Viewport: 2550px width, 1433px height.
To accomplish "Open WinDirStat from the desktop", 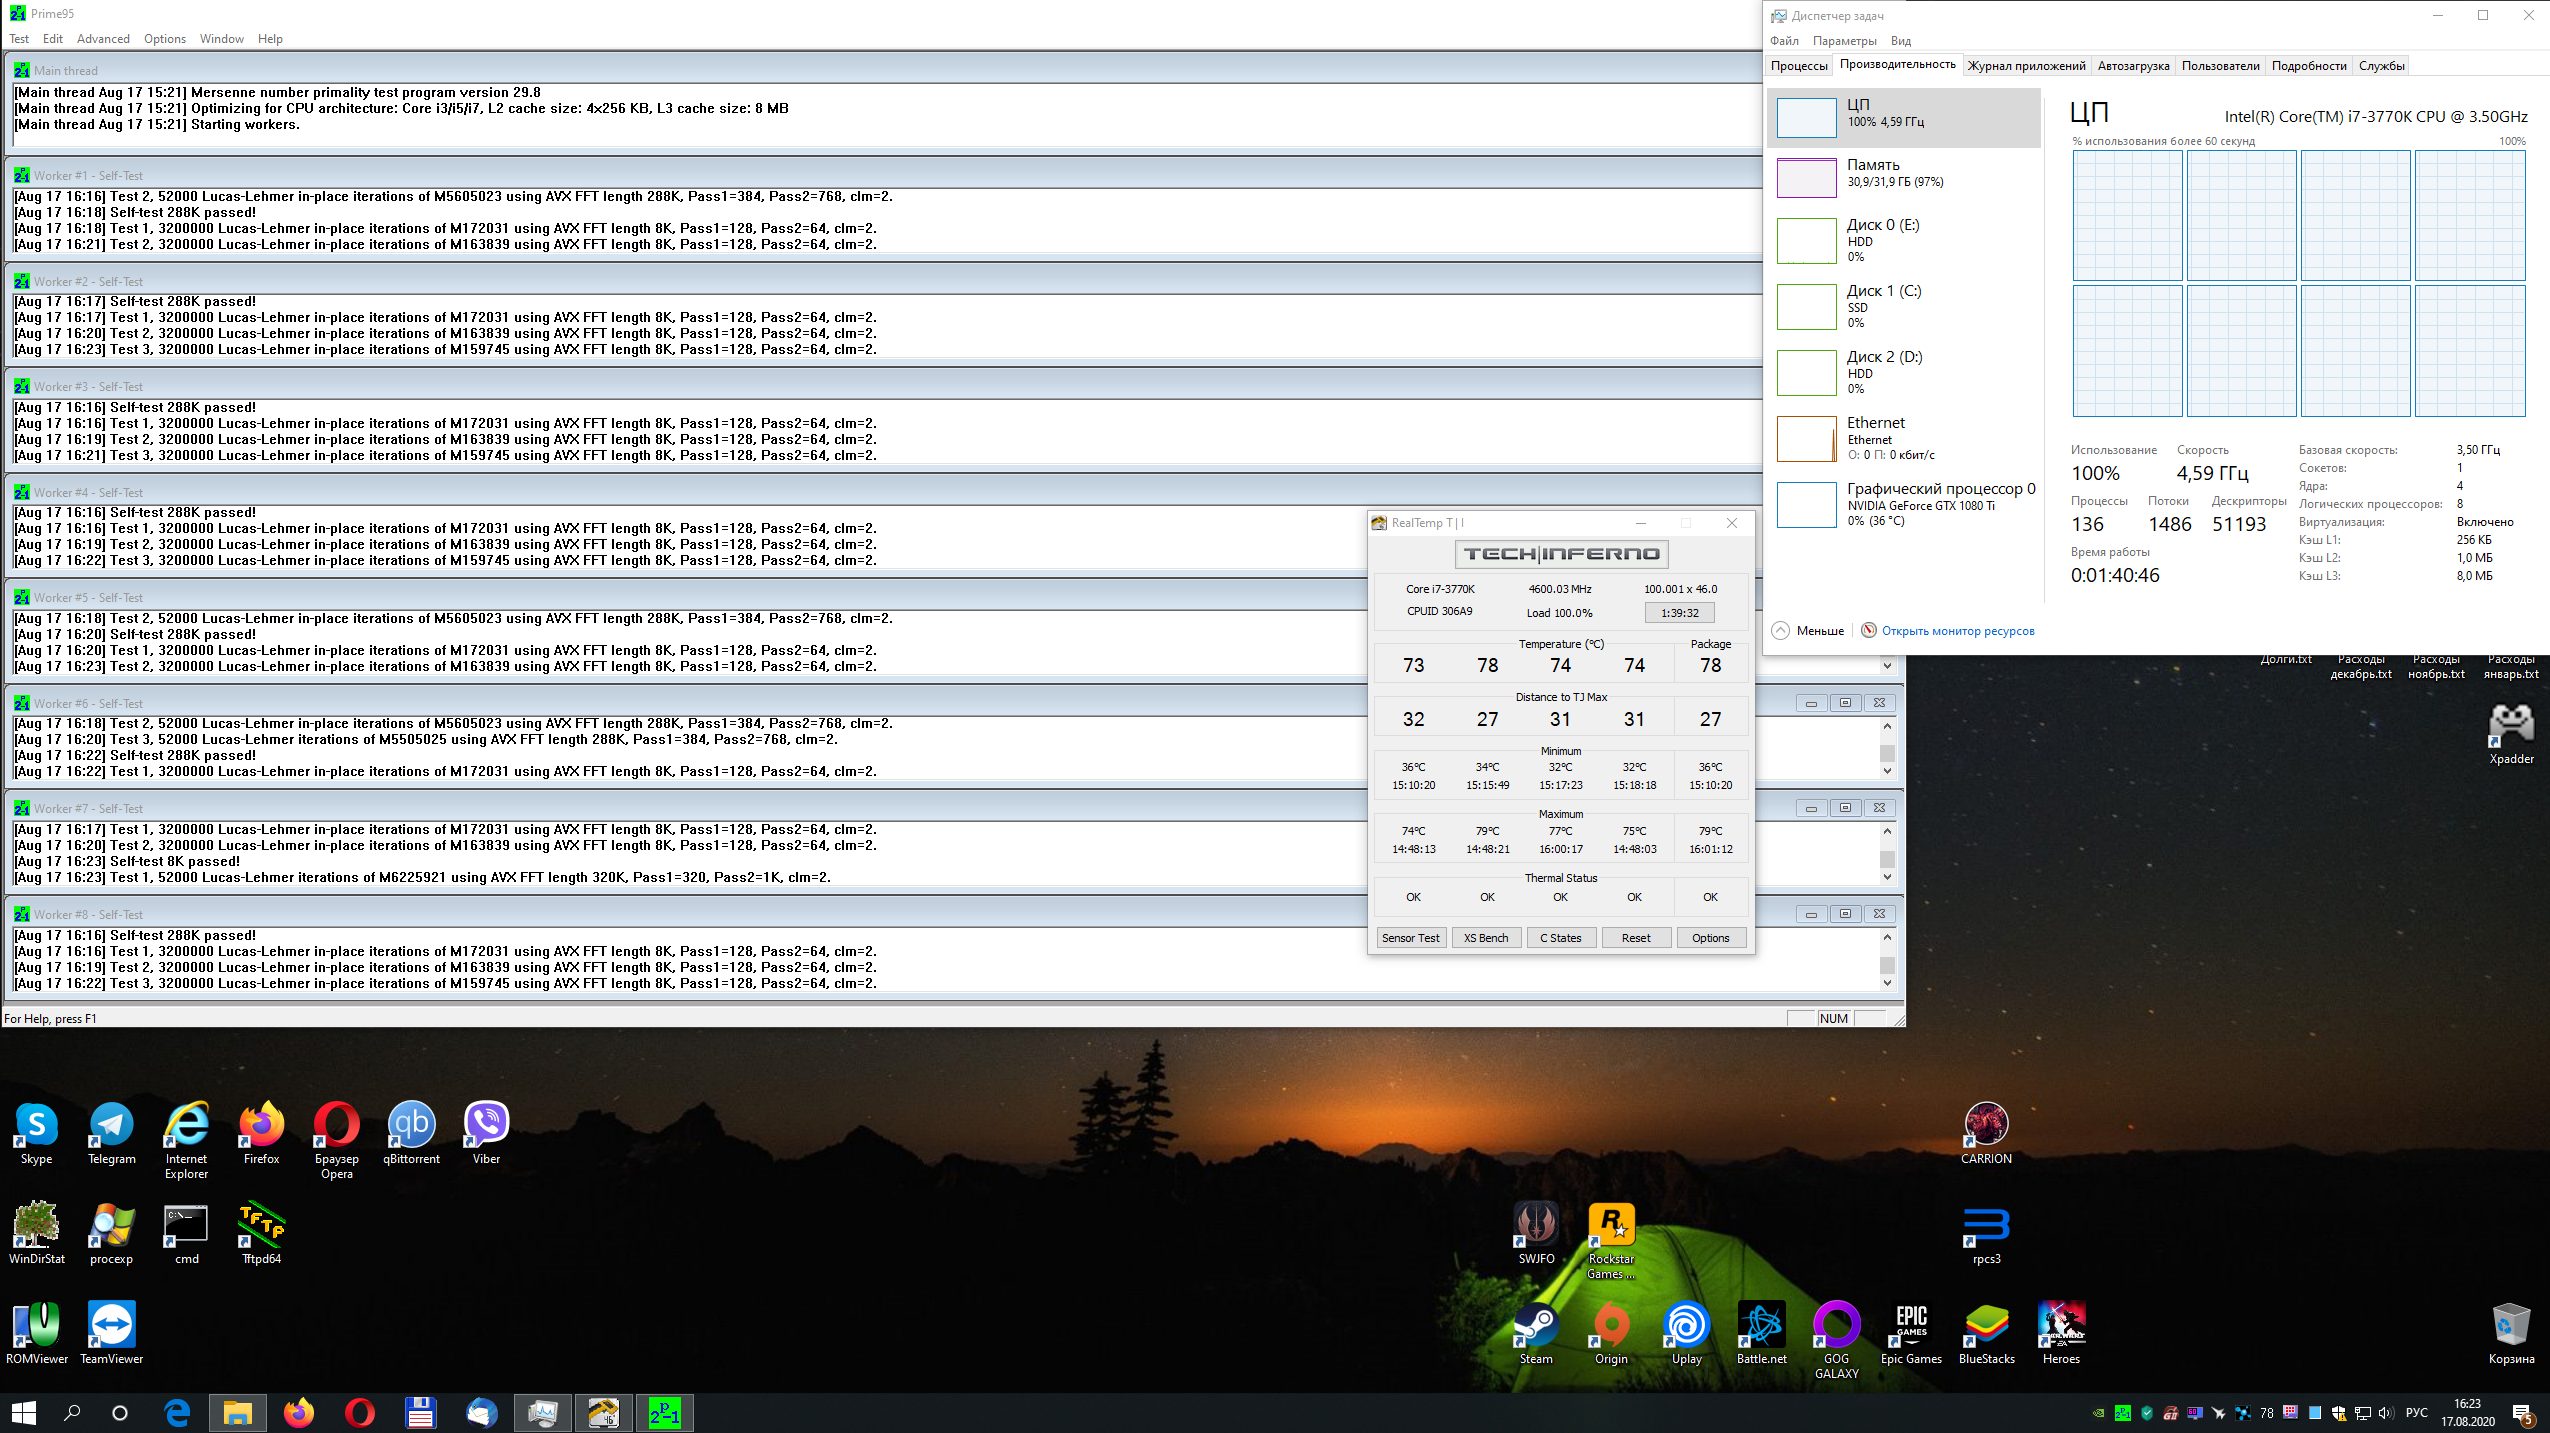I will pyautogui.click(x=36, y=1227).
